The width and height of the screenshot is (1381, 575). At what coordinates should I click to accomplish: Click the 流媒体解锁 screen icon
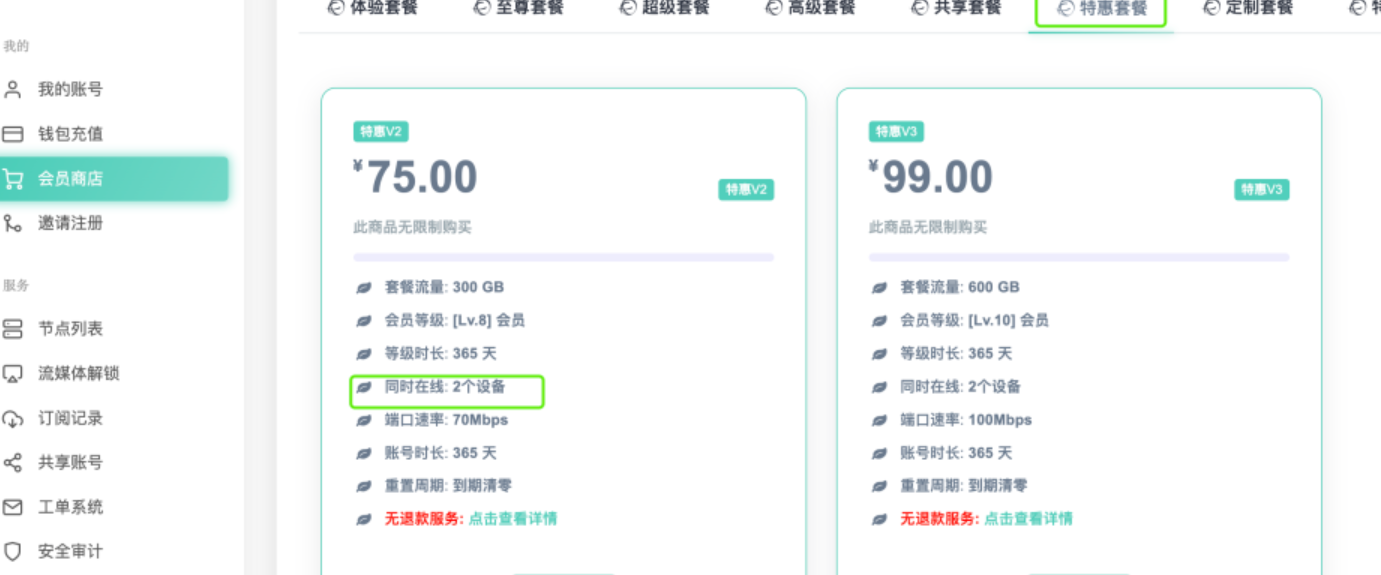coord(13,374)
